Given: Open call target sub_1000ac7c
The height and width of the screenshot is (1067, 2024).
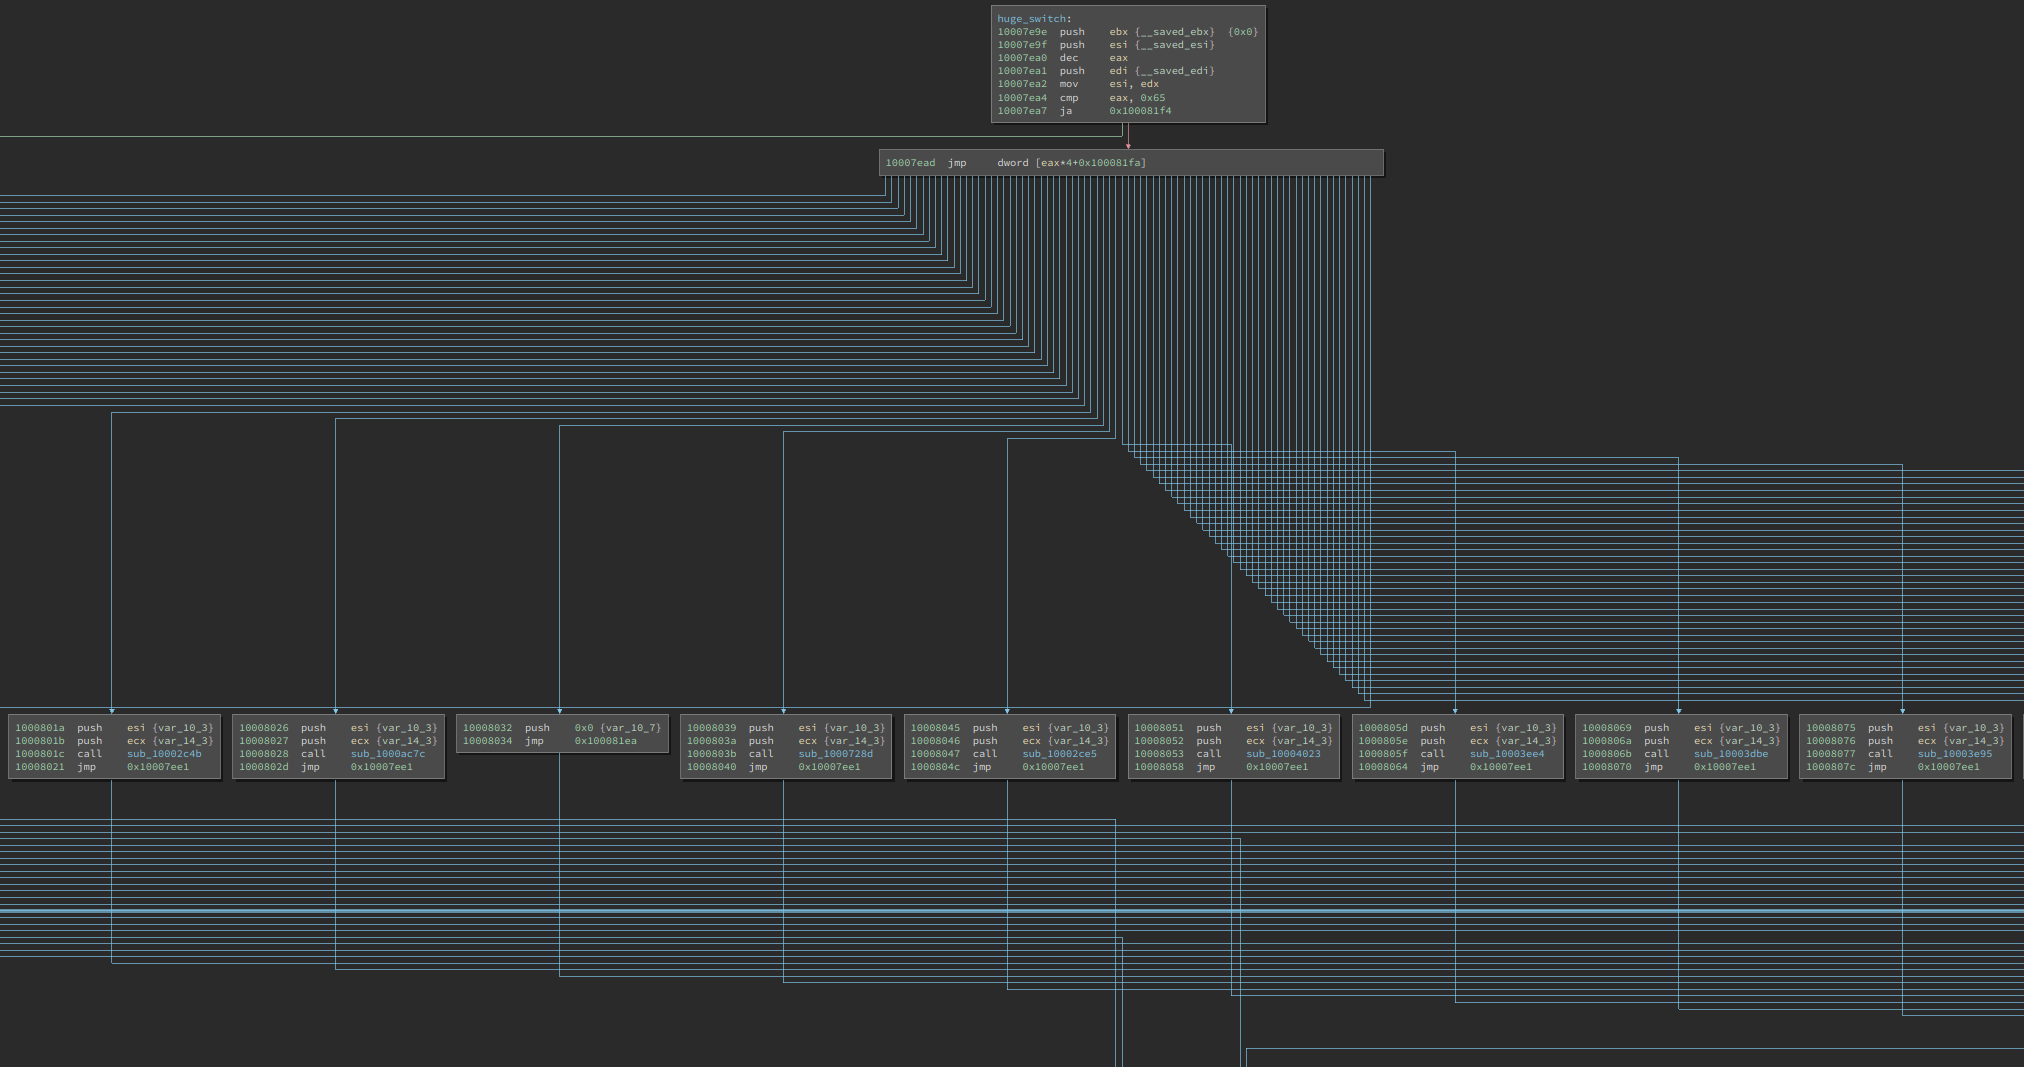Looking at the screenshot, I should 388,754.
